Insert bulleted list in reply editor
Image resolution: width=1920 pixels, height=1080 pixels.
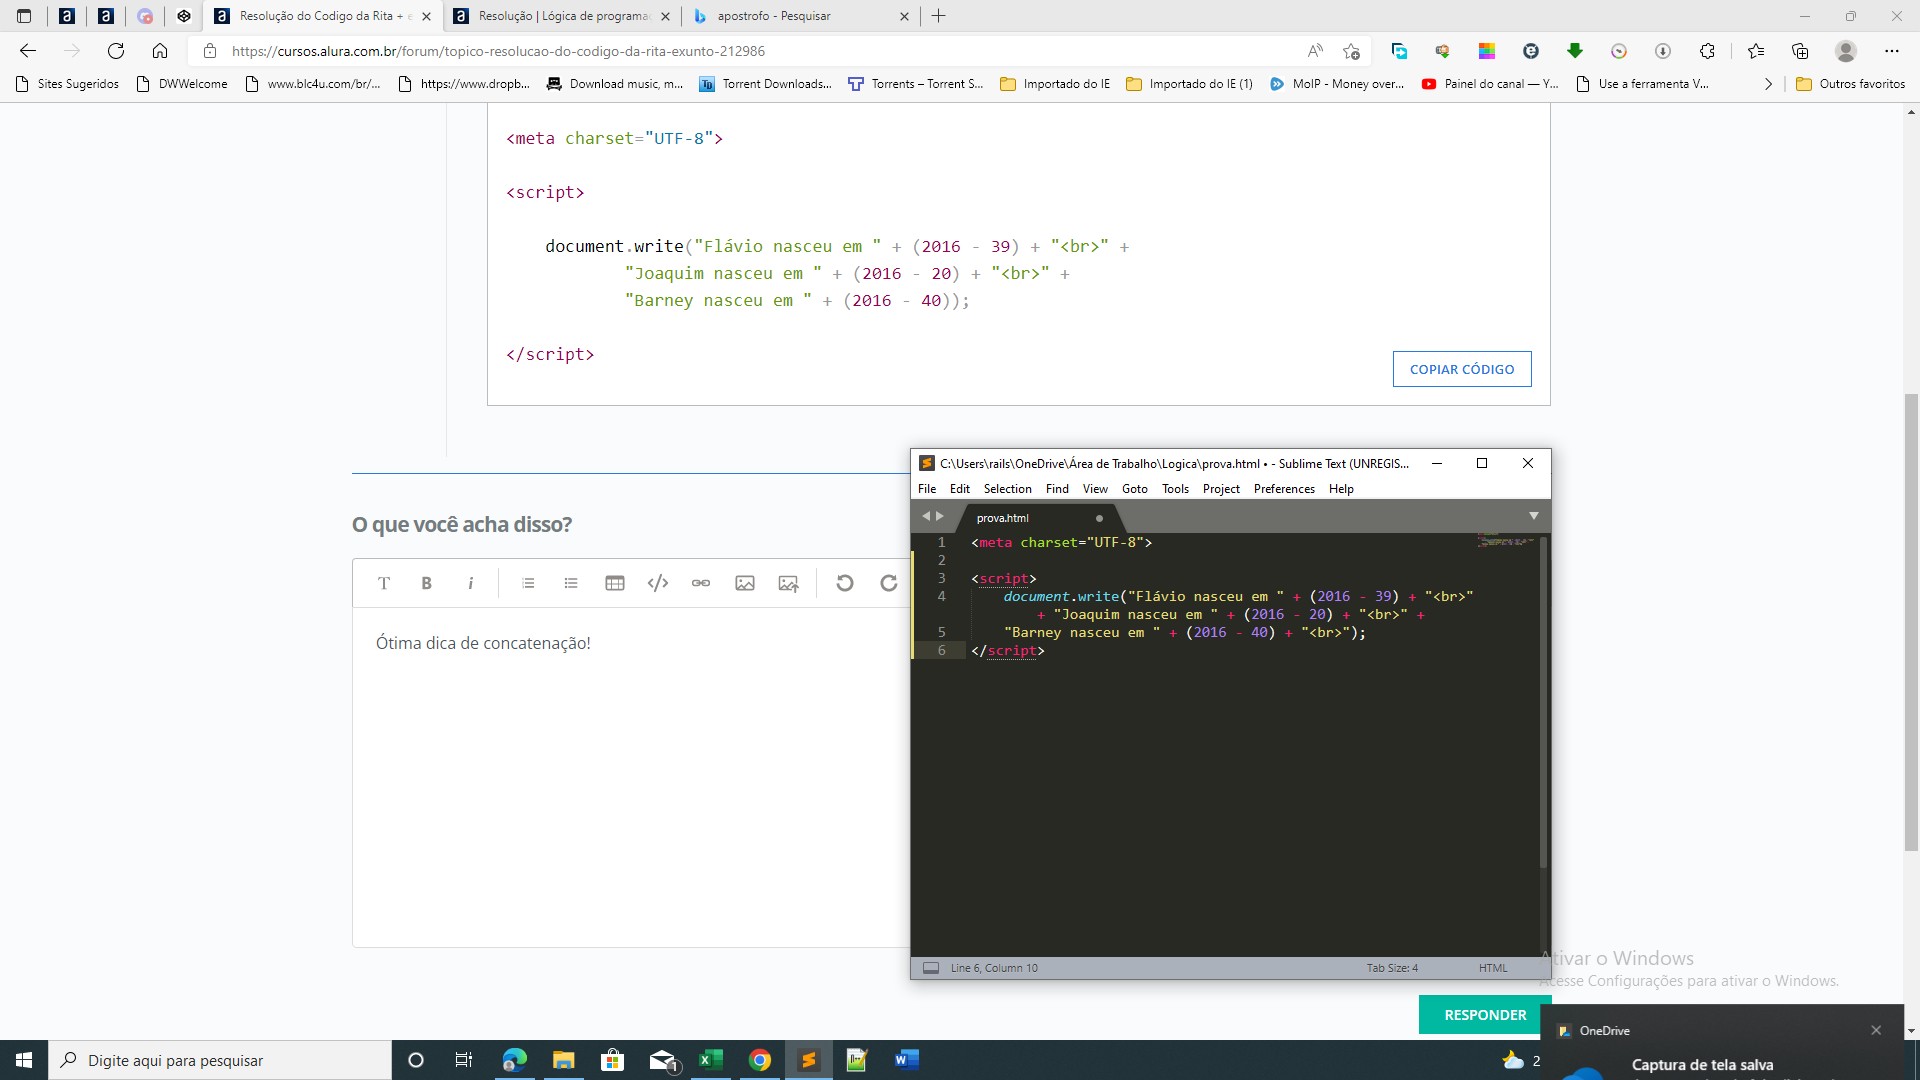tap(571, 583)
